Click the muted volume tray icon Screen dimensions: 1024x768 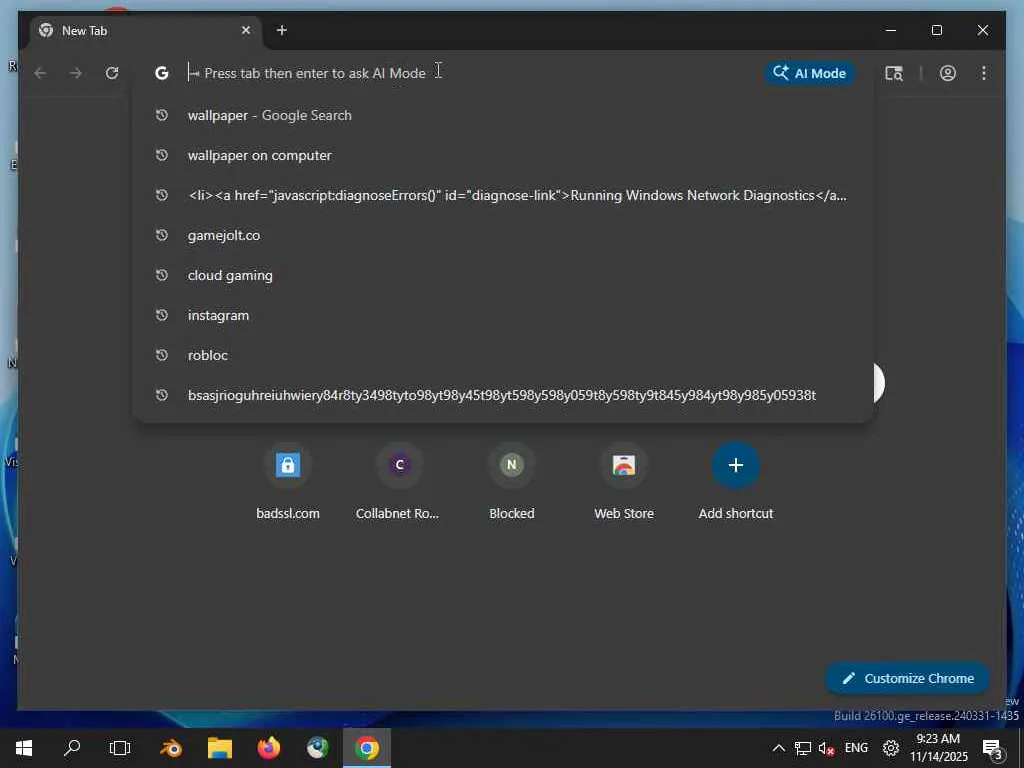826,748
